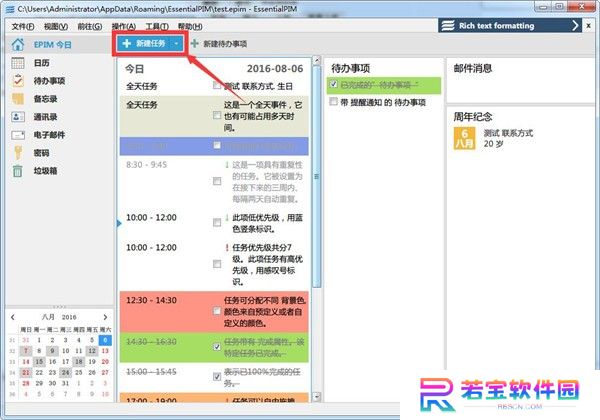Open EPIM 今日 home icon
The image size is (600, 420).
(18, 45)
